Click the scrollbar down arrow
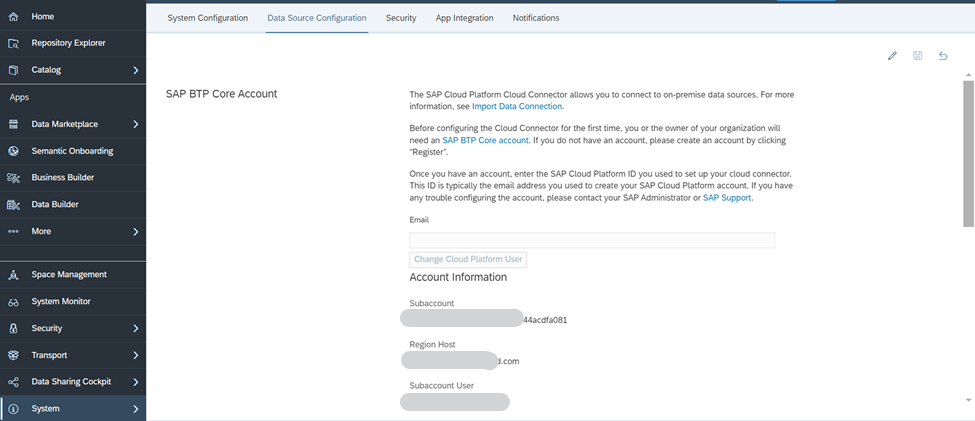Screen dimensions: 975x421 pyautogui.click(x=968, y=400)
